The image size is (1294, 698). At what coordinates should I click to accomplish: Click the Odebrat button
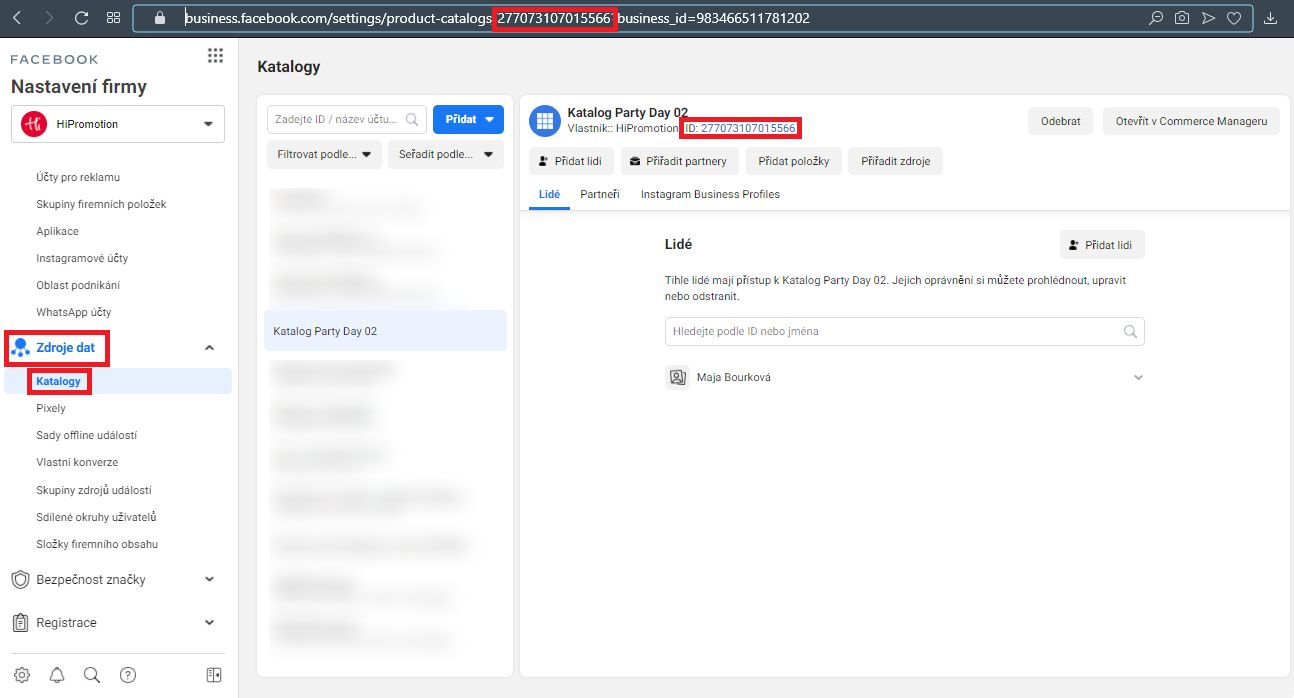[x=1060, y=121]
